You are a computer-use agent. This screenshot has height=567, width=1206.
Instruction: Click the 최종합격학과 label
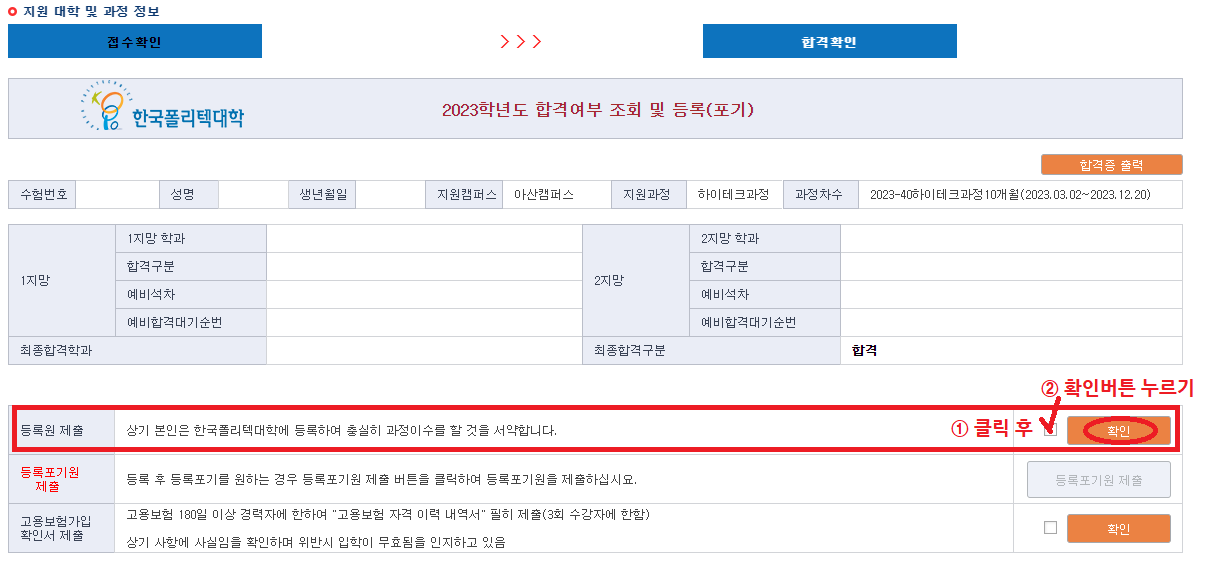coord(56,350)
